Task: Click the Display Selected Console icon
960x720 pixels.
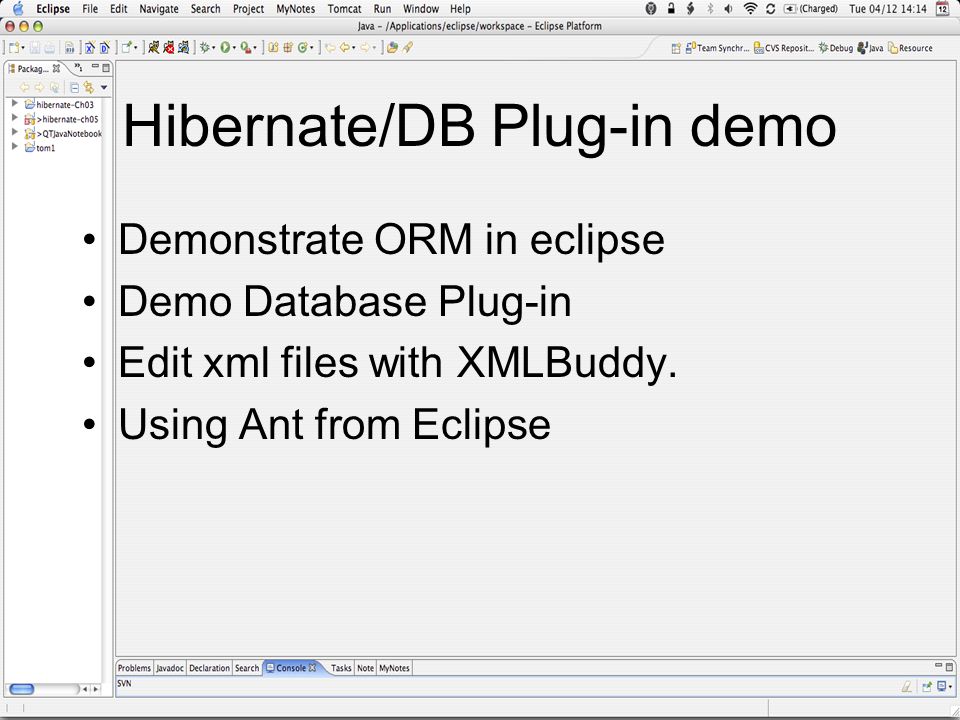Action: pos(942,687)
